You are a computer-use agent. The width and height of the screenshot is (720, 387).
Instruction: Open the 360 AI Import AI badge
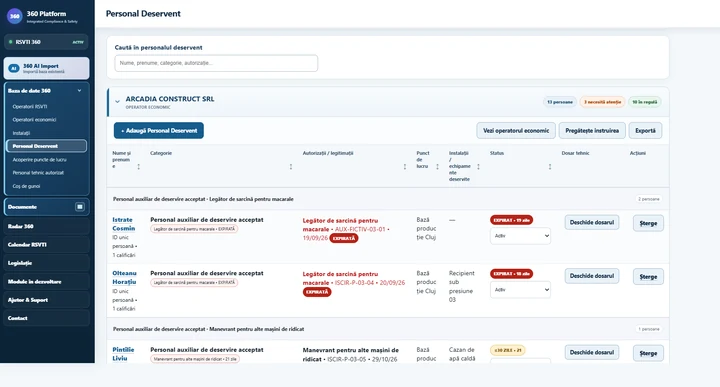coord(14,68)
